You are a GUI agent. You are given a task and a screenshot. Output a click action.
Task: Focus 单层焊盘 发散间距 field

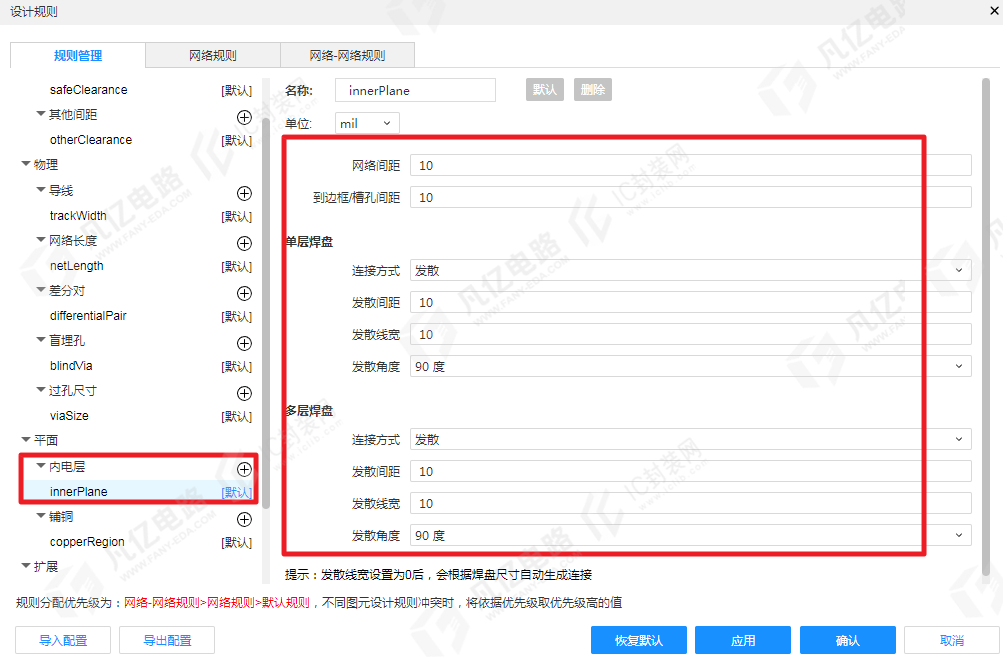(x=691, y=302)
